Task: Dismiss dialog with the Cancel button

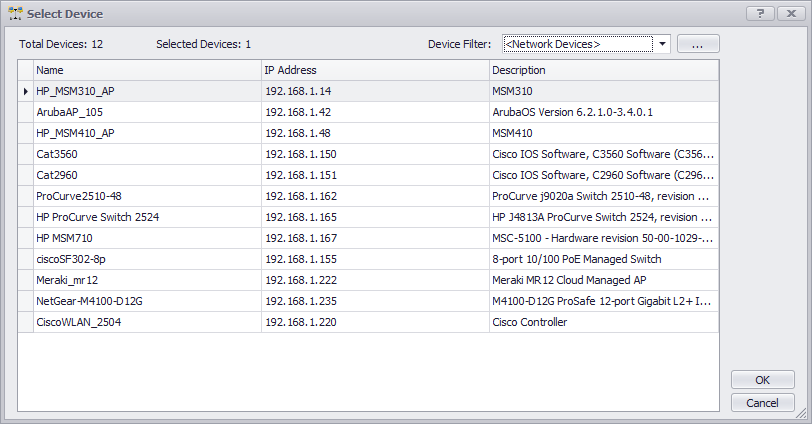Action: pyautogui.click(x=762, y=403)
